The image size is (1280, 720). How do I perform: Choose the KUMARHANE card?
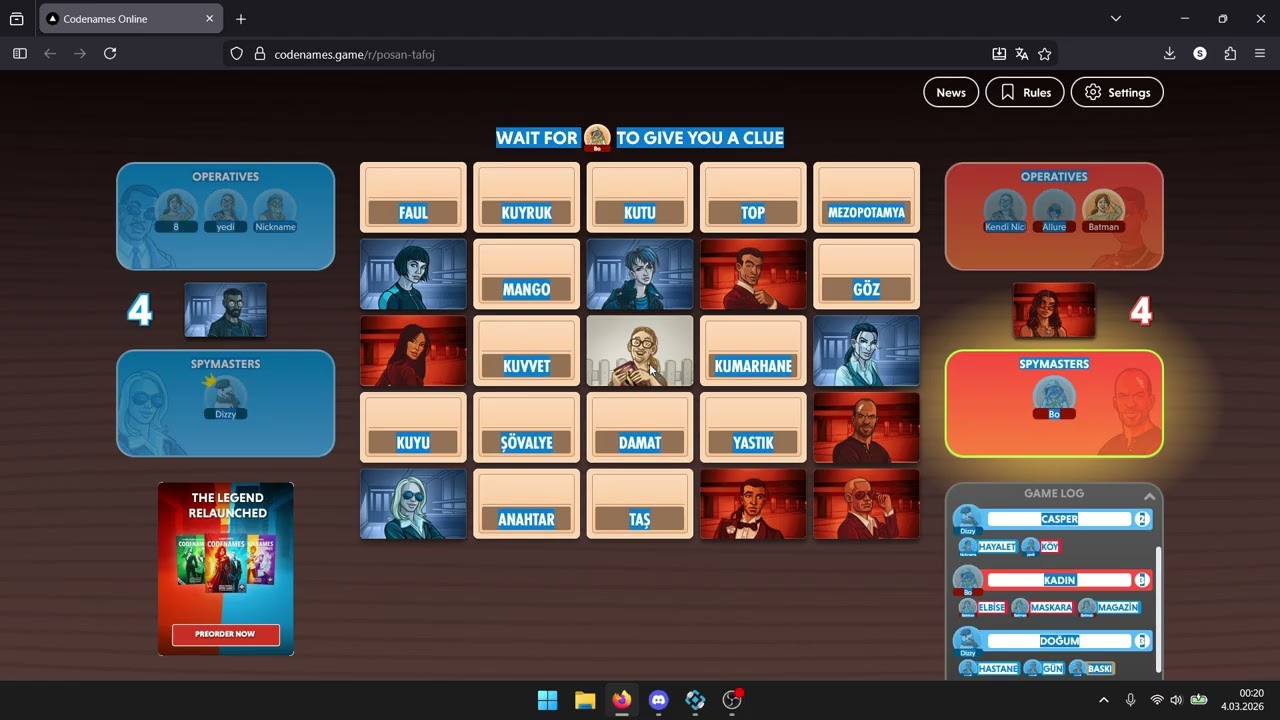(x=753, y=351)
